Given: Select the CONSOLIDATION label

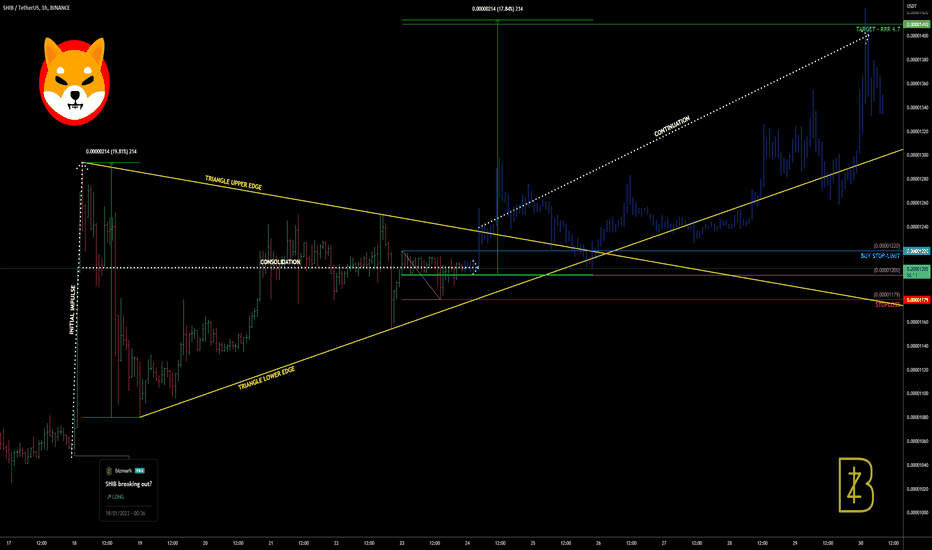Looking at the screenshot, I should pyautogui.click(x=280, y=262).
